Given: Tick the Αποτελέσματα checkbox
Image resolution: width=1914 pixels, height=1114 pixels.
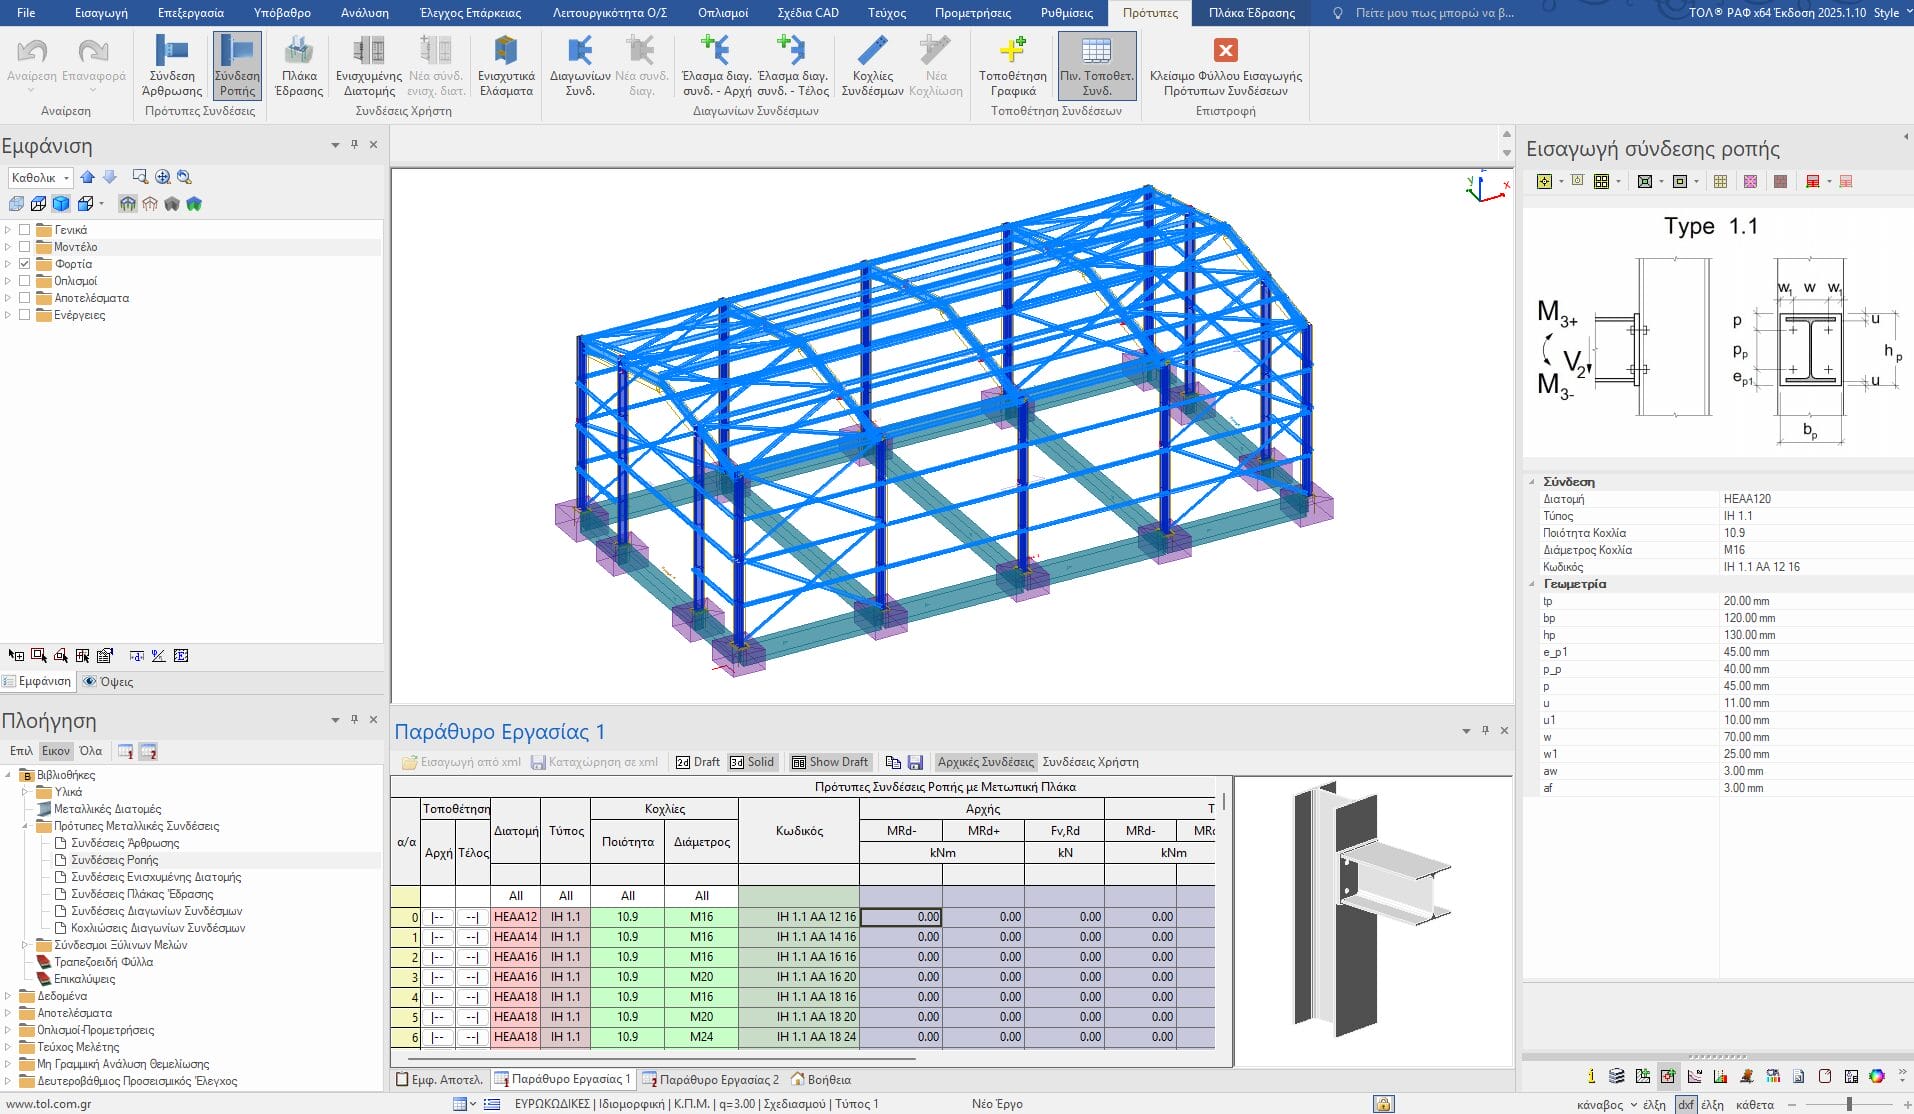Looking at the screenshot, I should point(25,298).
